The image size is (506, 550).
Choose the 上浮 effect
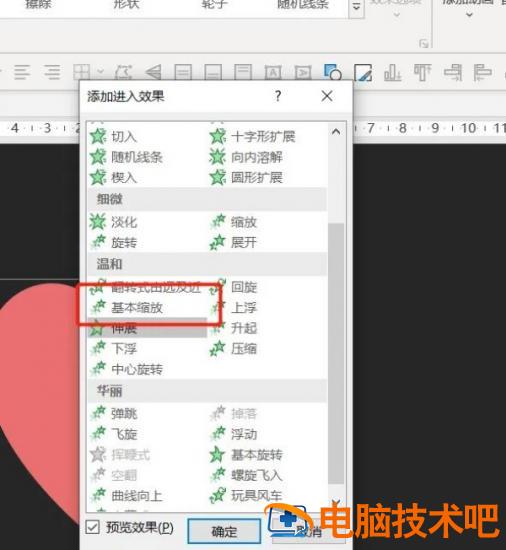[235, 308]
